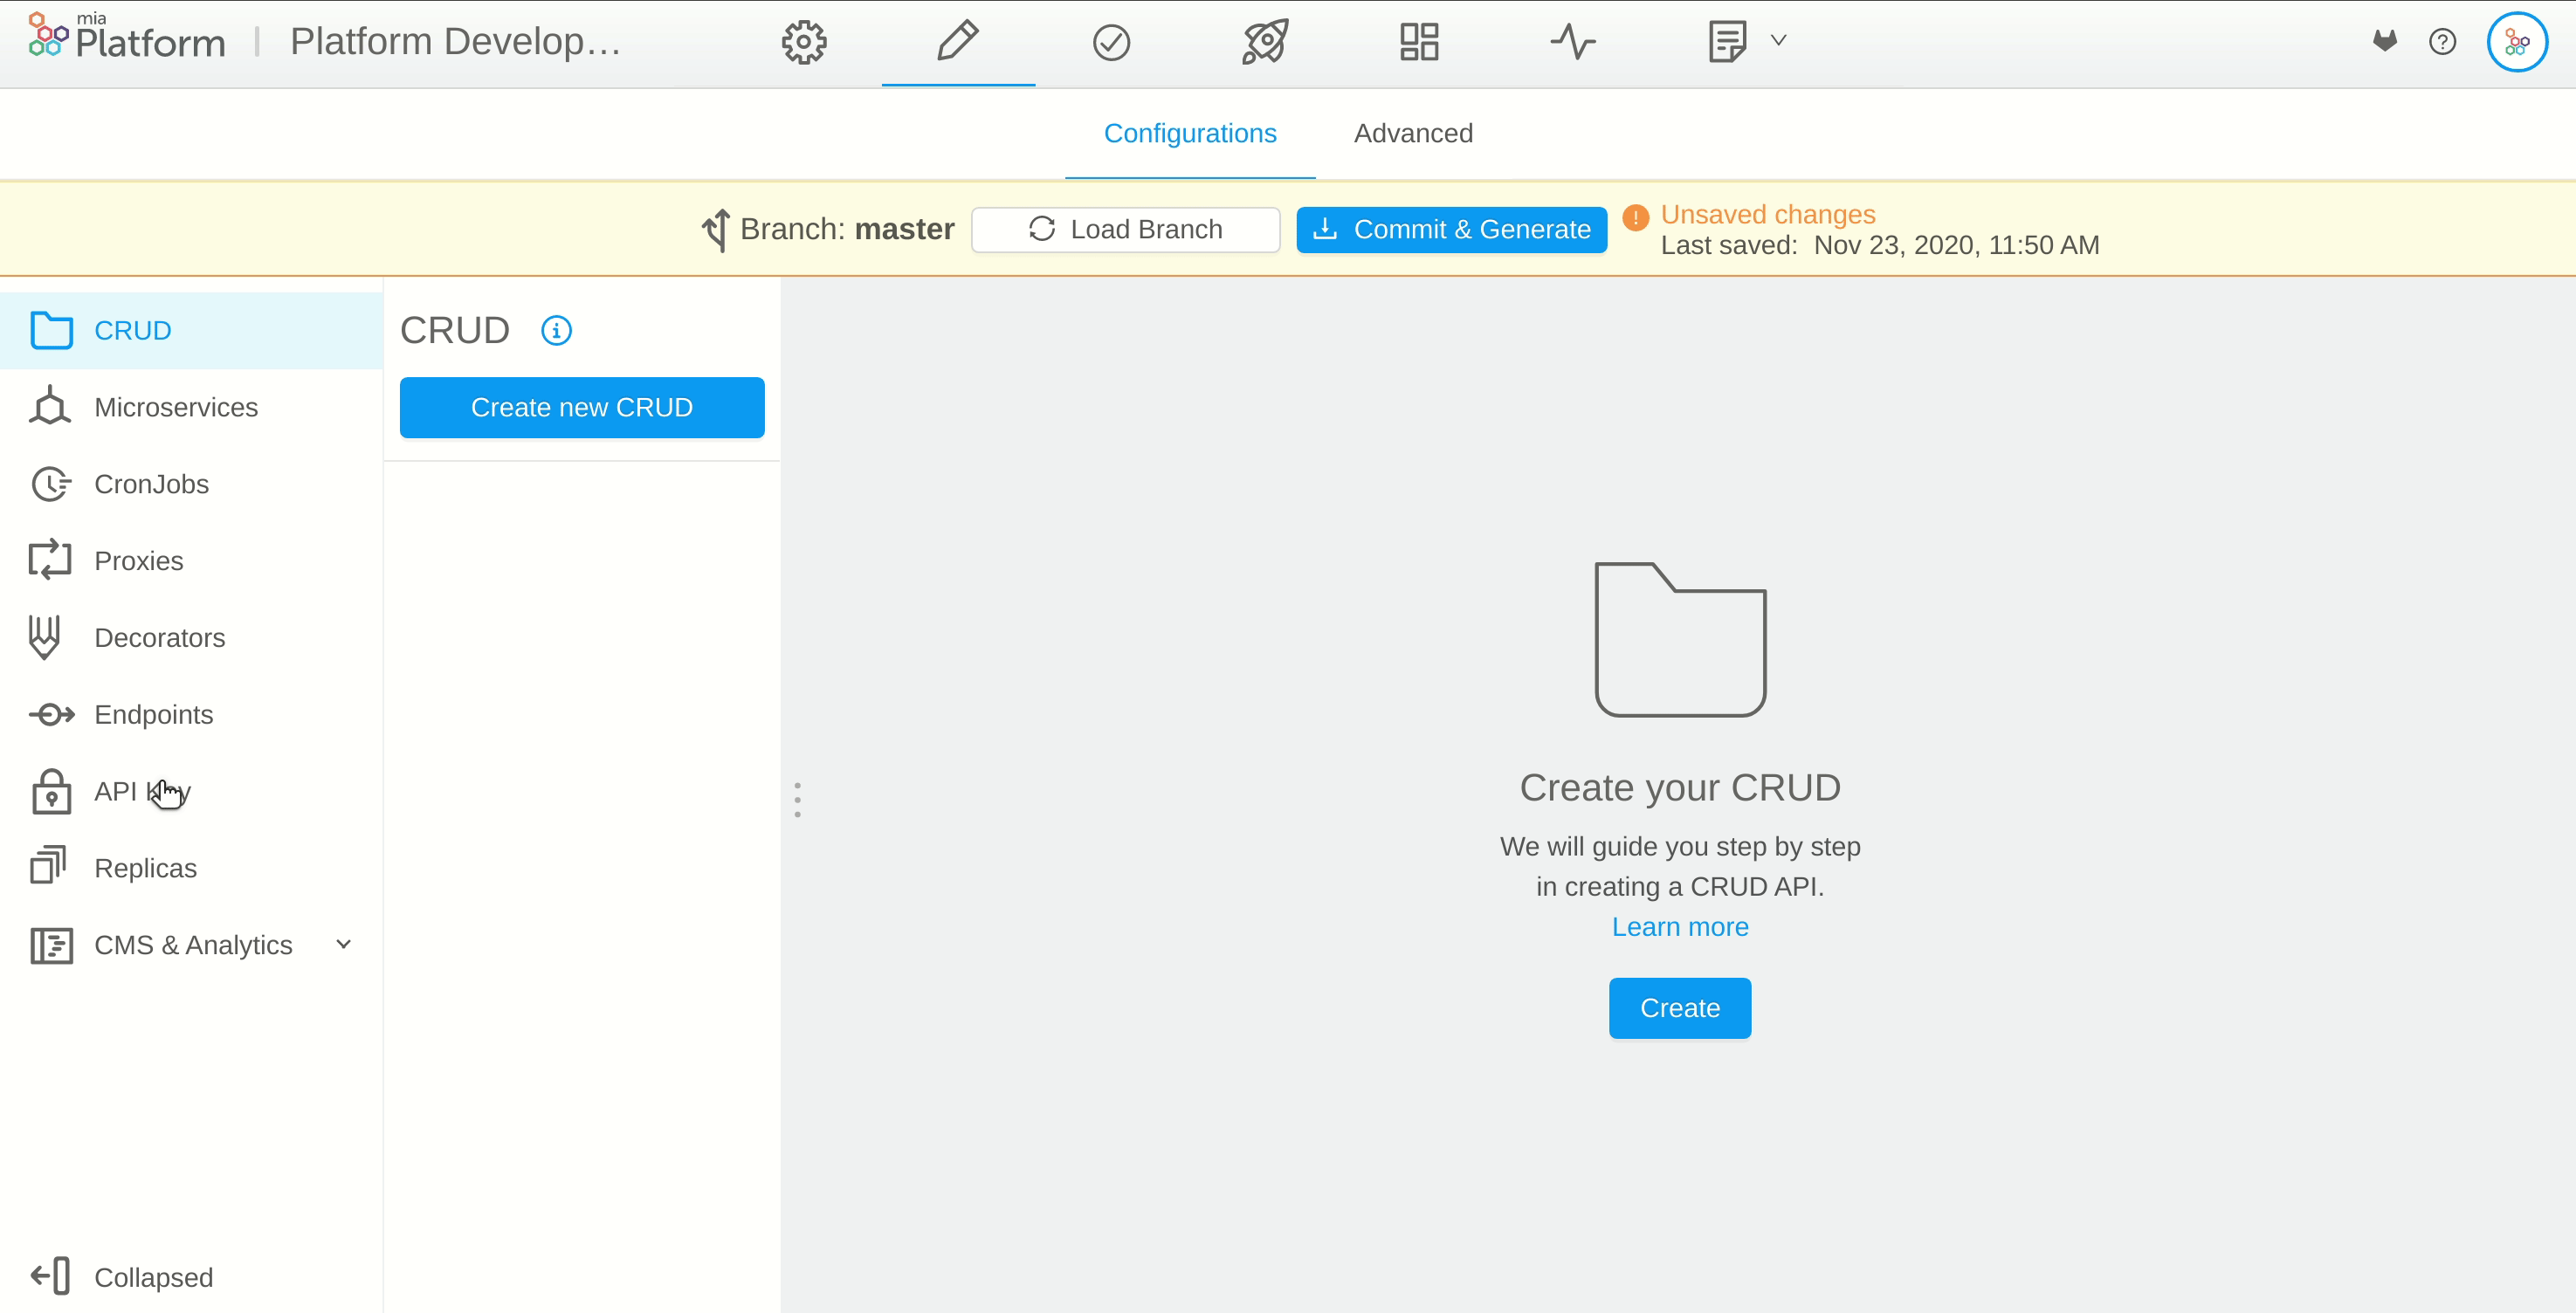Click the info icon next to CRUD heading
The image size is (2576, 1313).
coord(556,330)
